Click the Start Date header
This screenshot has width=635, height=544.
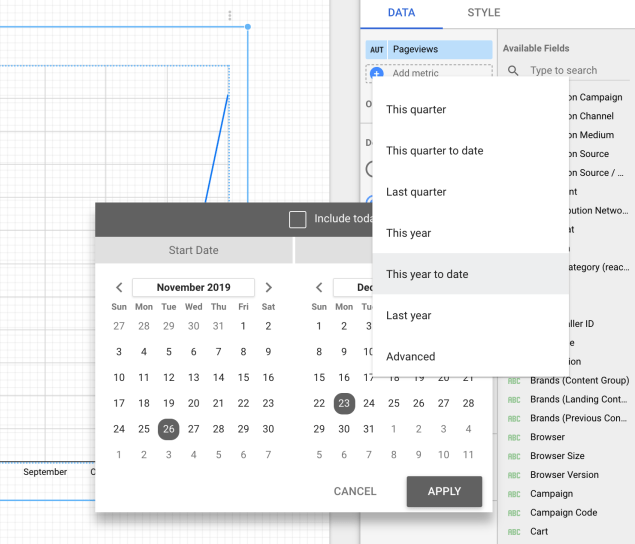coord(194,250)
